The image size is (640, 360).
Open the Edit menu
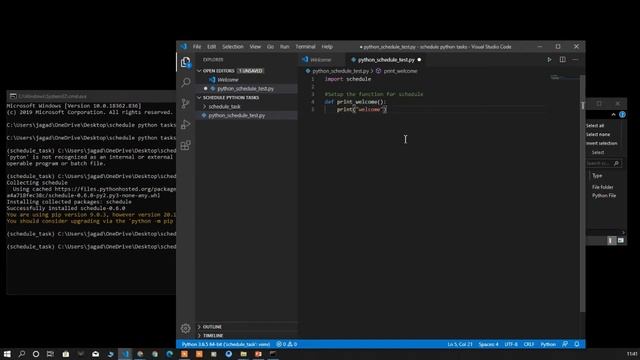point(211,47)
